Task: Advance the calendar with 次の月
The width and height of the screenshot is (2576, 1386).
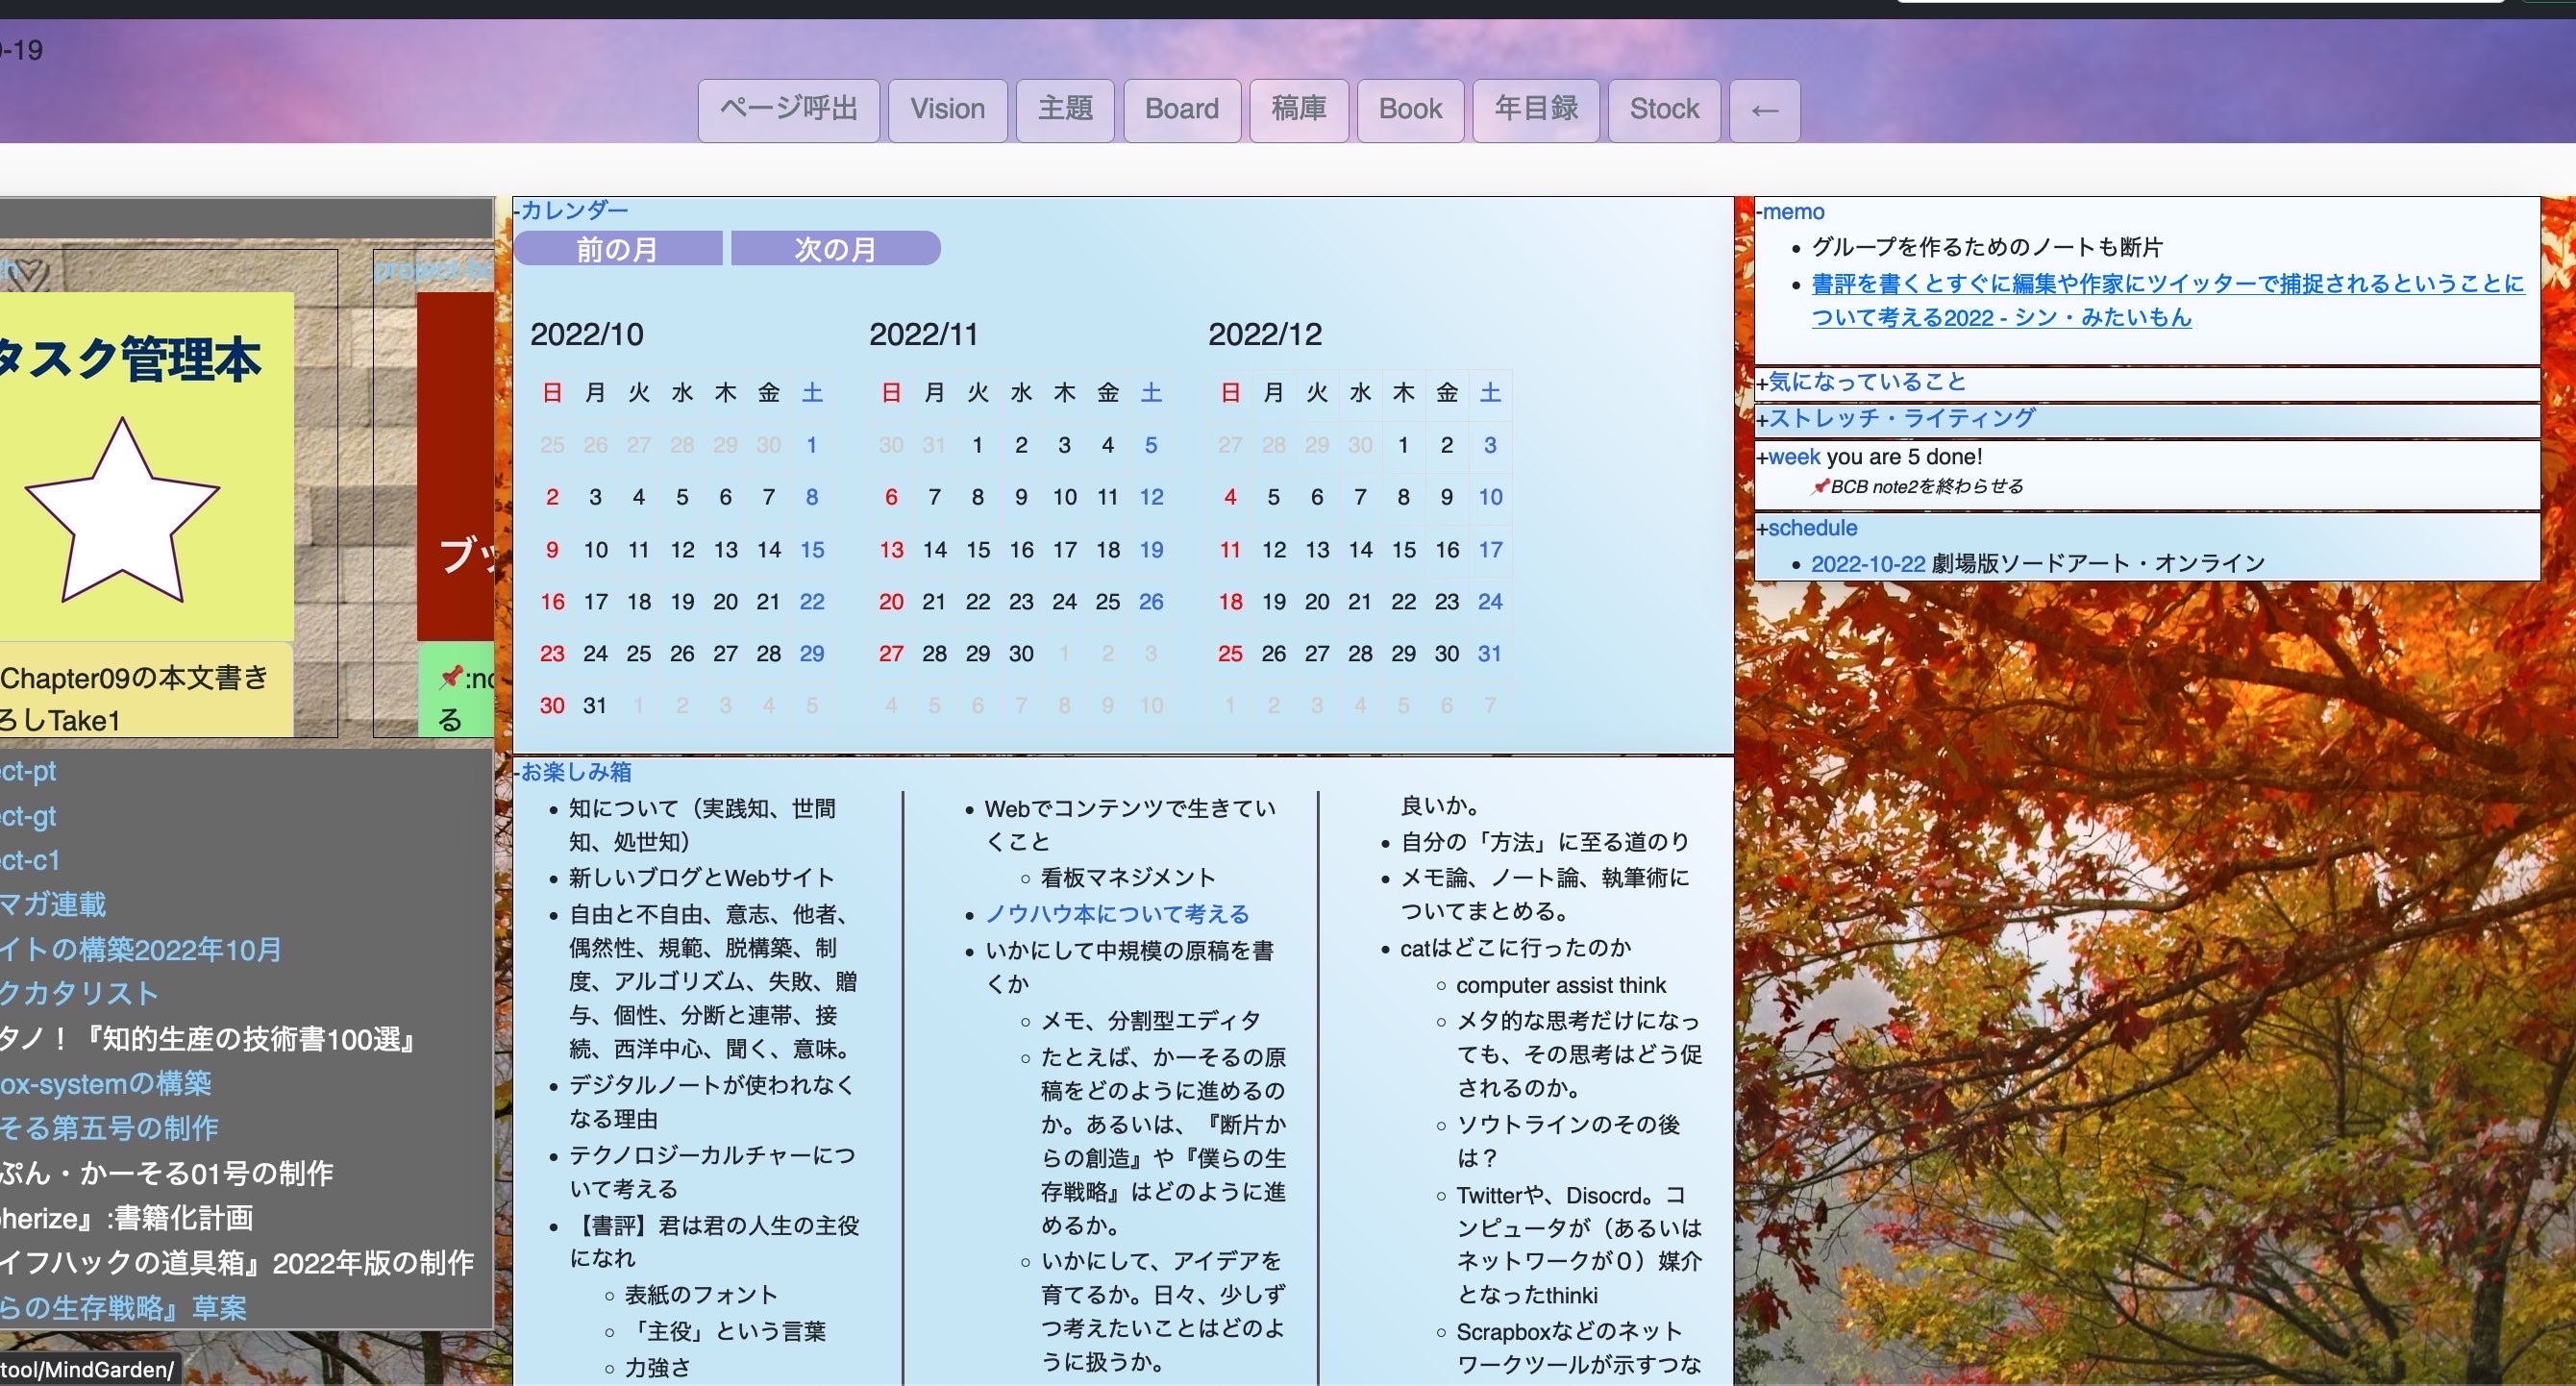Action: pyautogui.click(x=835, y=249)
